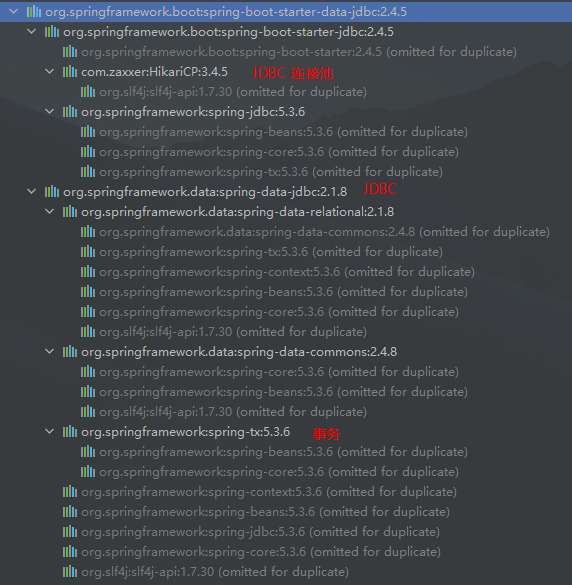This screenshot has height=585, width=572.
Task: Click library icon of expanded spring-data-commons:2.4.8
Action: click(70, 351)
